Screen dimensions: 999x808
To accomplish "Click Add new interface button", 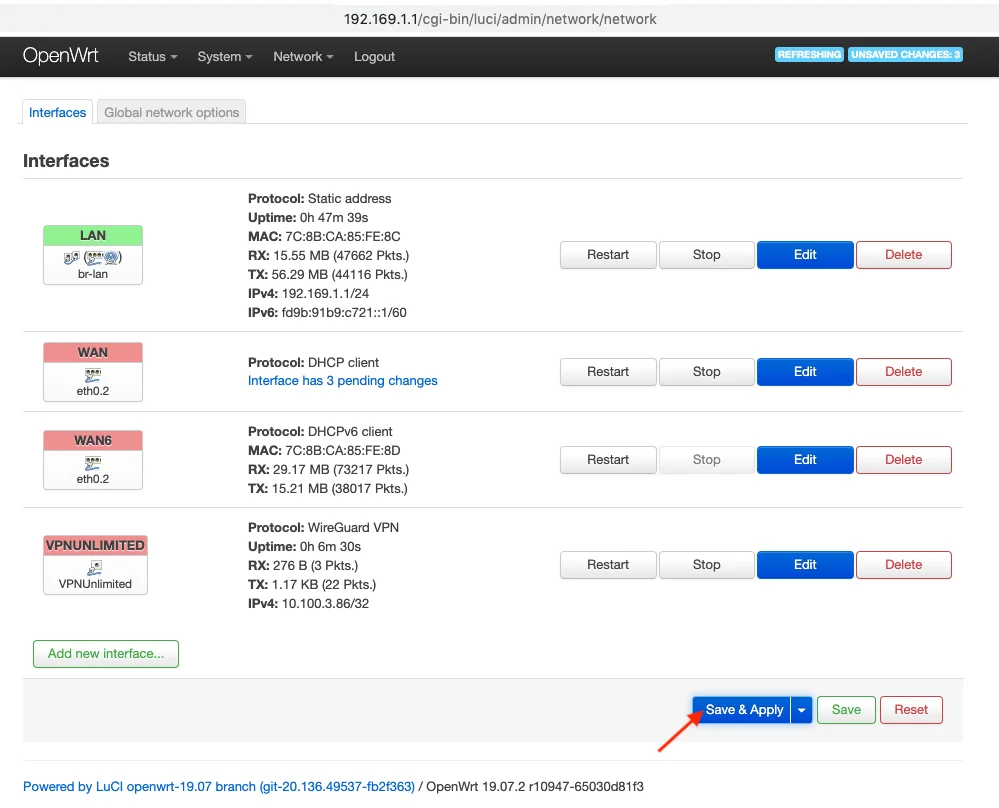I will (106, 654).
